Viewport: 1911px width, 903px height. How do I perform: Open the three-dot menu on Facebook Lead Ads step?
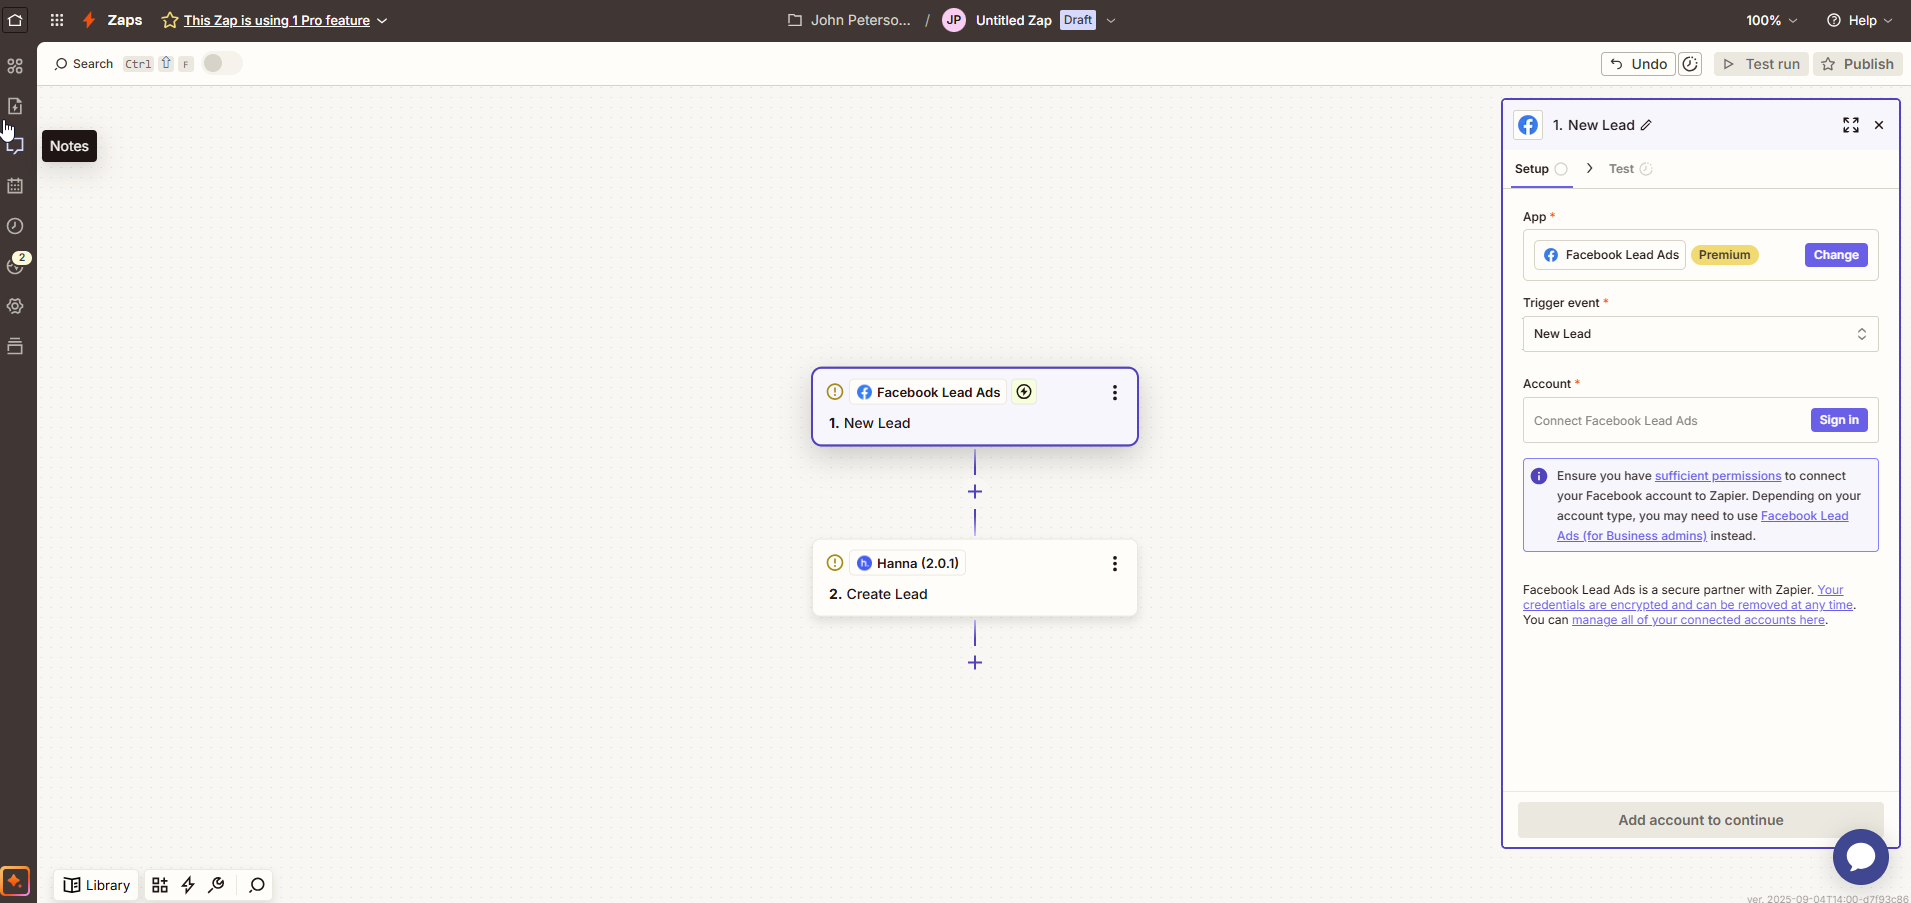click(x=1115, y=393)
